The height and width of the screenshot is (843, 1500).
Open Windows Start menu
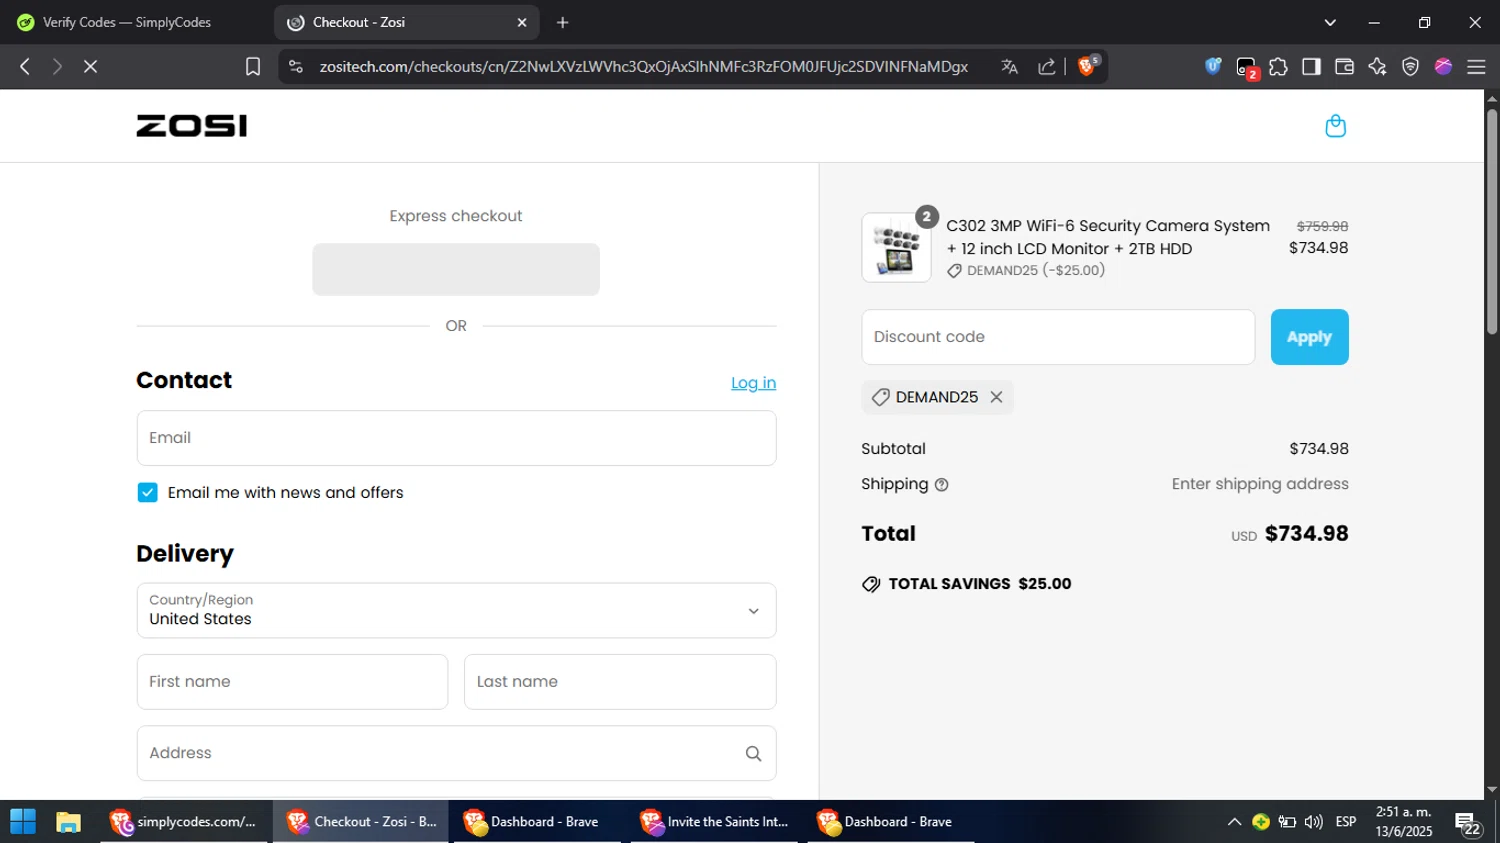tap(23, 822)
